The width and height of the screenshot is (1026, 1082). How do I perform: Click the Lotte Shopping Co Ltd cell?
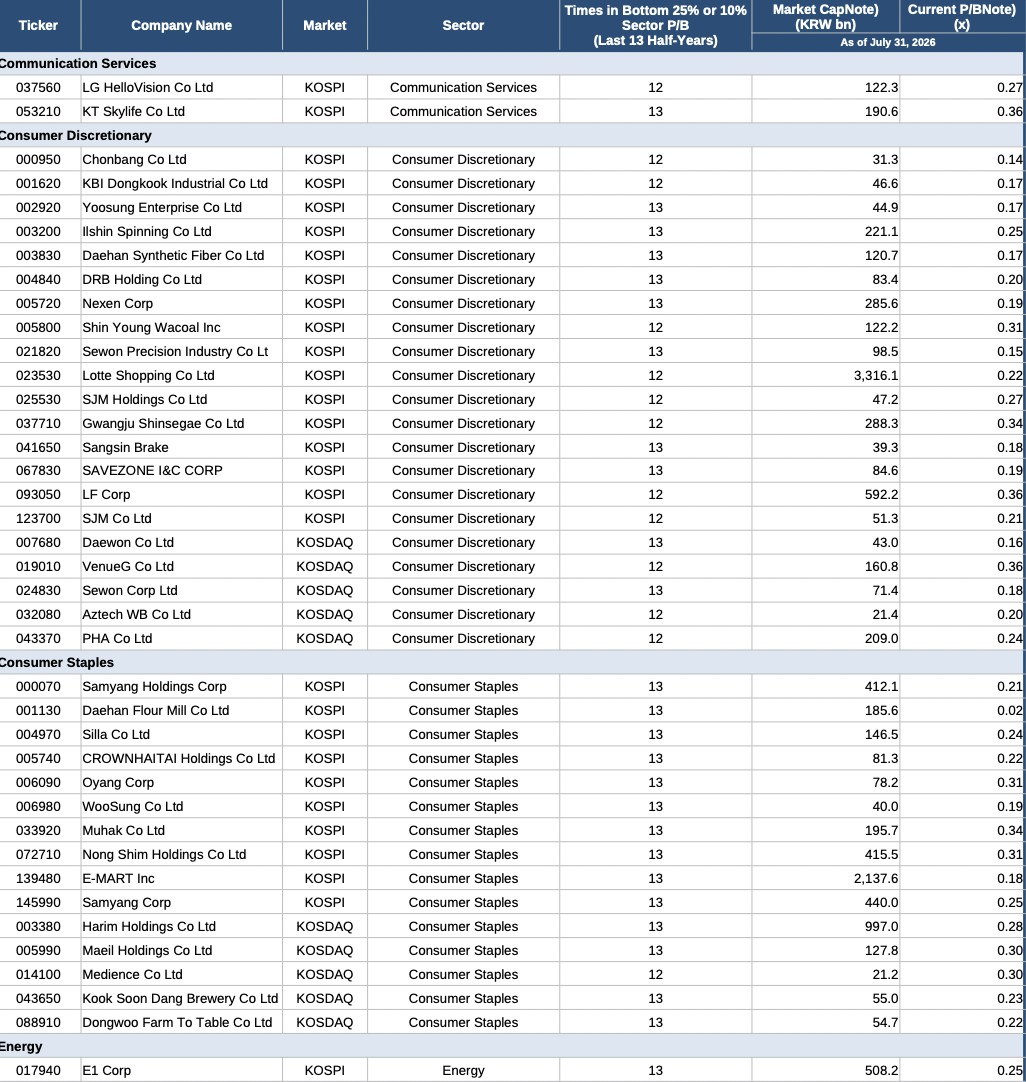pyautogui.click(x=181, y=375)
